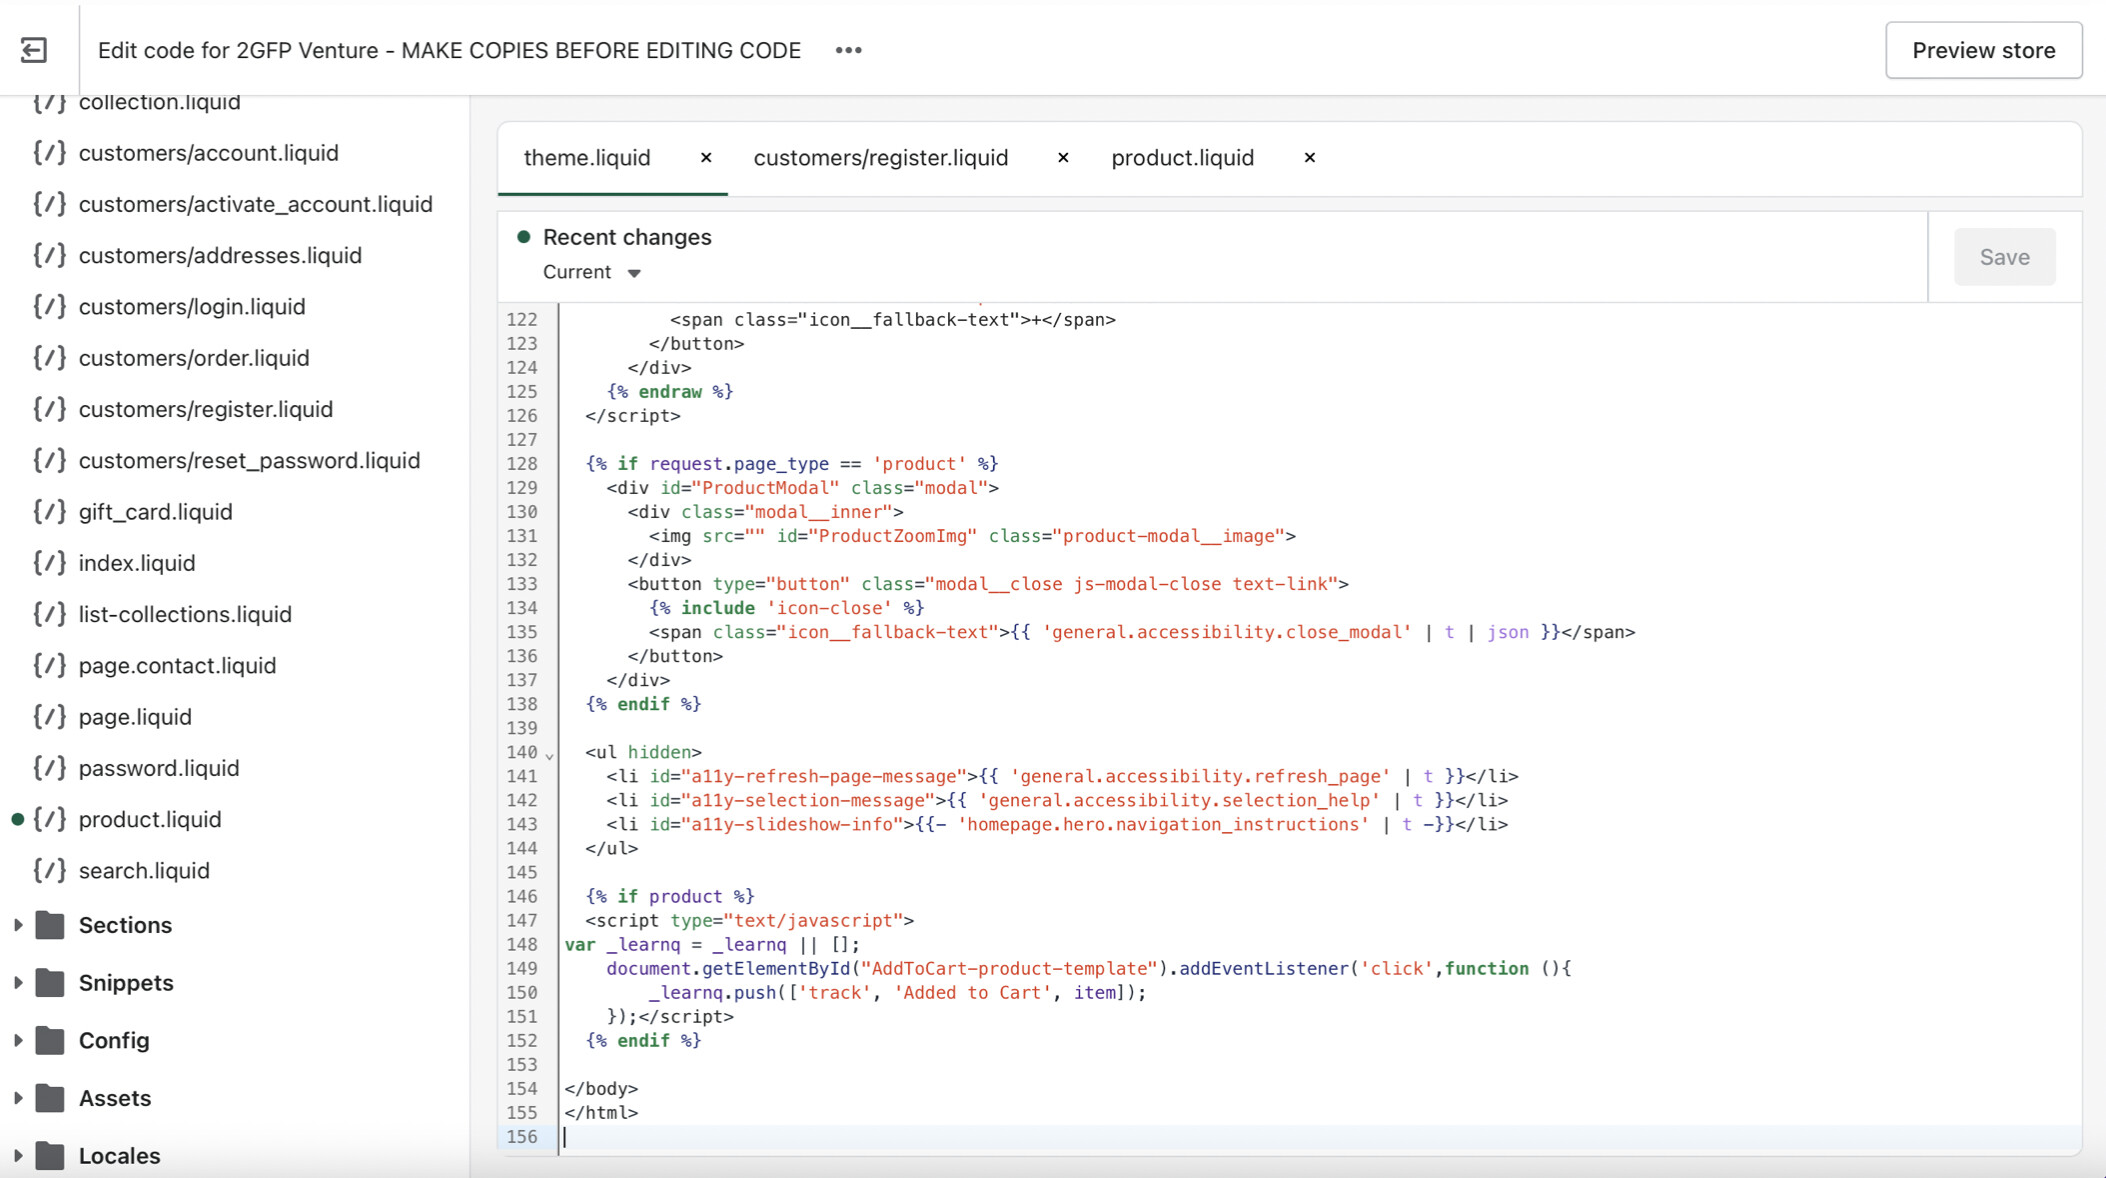Viewport: 2106px width, 1178px height.
Task: Open the Current version dropdown
Action: coord(592,272)
